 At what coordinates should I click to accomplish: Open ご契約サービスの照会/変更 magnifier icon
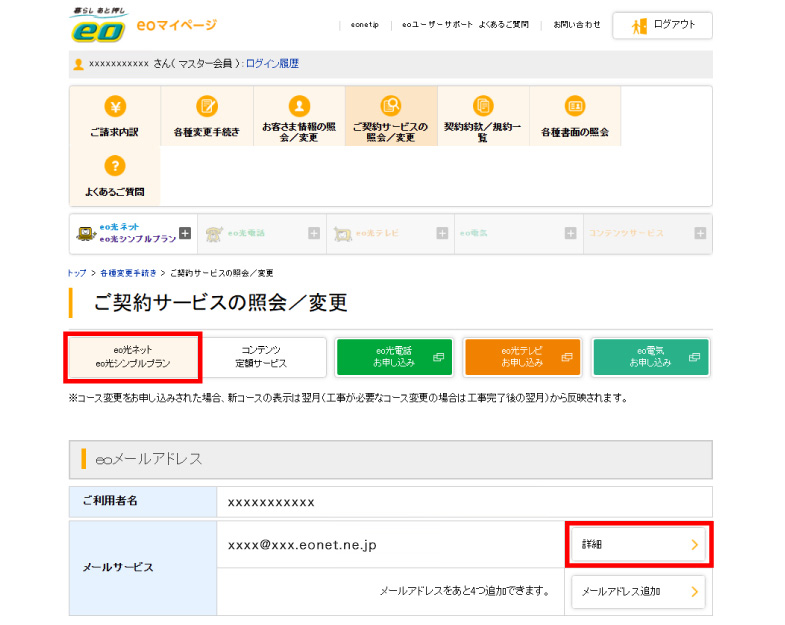point(391,106)
